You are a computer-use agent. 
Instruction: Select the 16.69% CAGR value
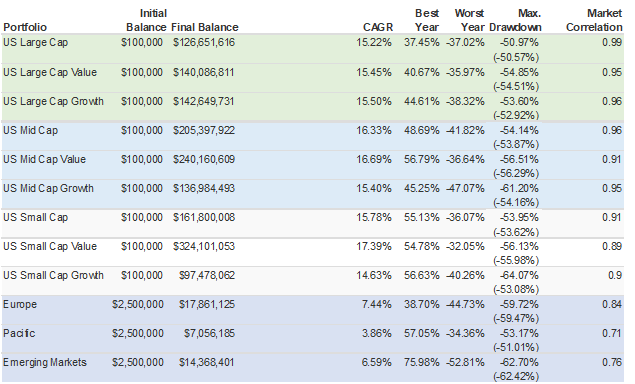[374, 159]
